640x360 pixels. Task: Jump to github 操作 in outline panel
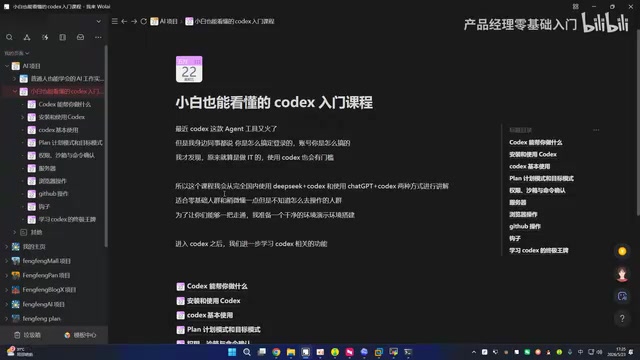525,227
